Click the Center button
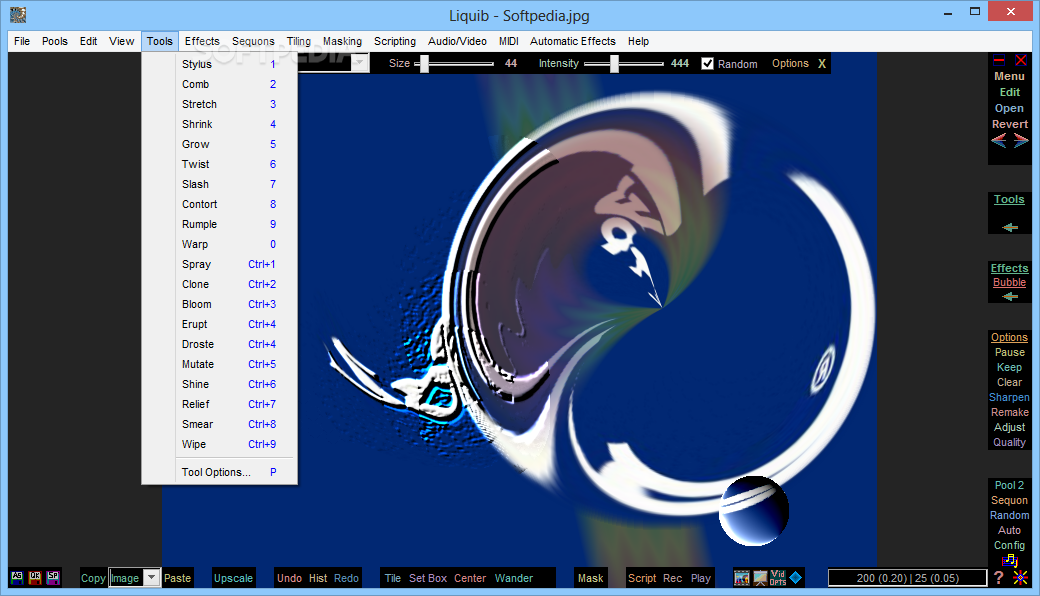The image size is (1040, 596). click(x=470, y=578)
